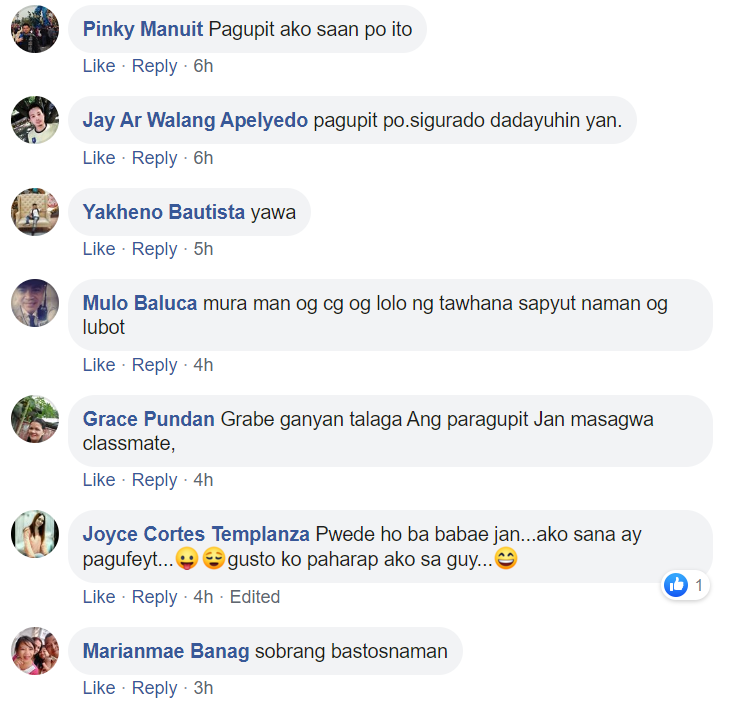Open Grace Pundan name link
This screenshot has height=711, width=749.
(x=149, y=419)
